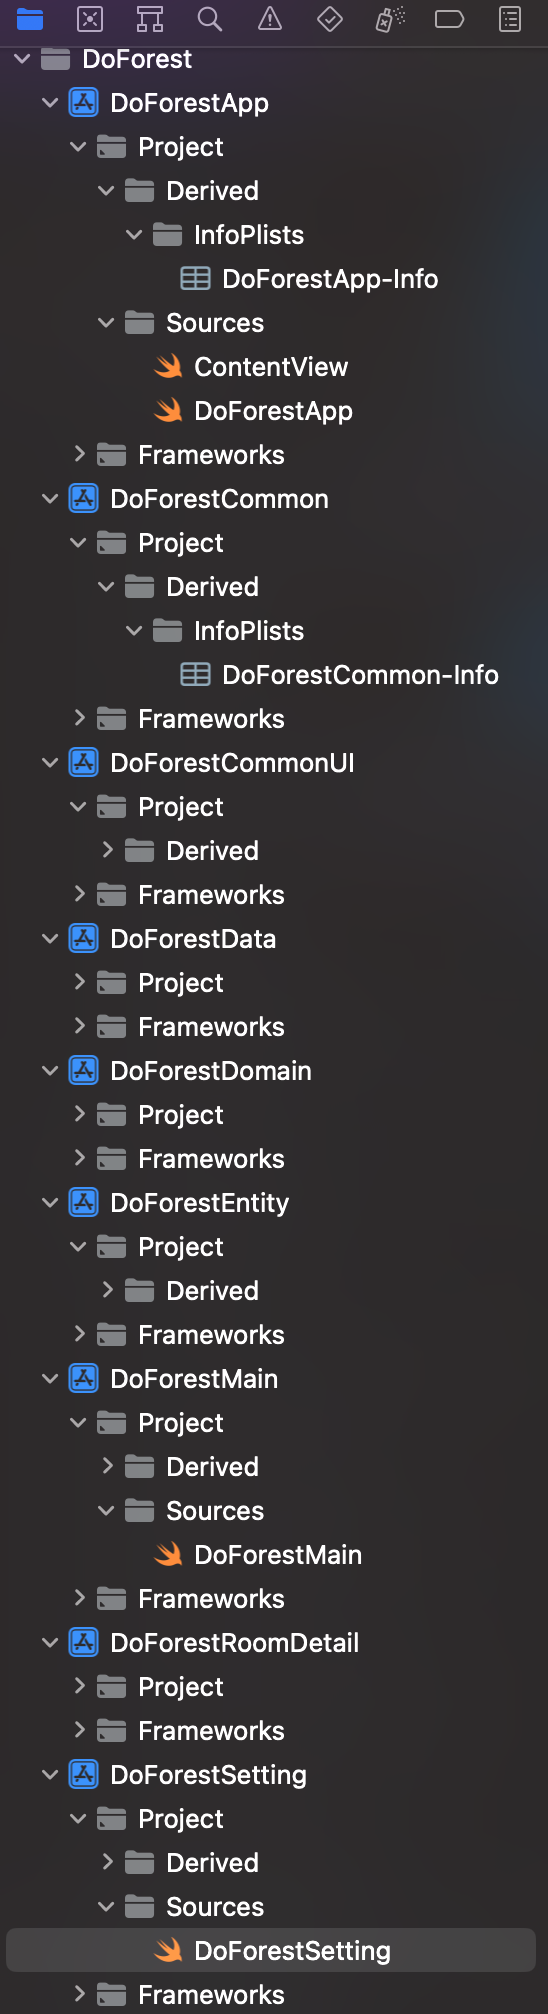
Task: Click the Swift icon of DoForestMain source file
Action: [168, 1555]
